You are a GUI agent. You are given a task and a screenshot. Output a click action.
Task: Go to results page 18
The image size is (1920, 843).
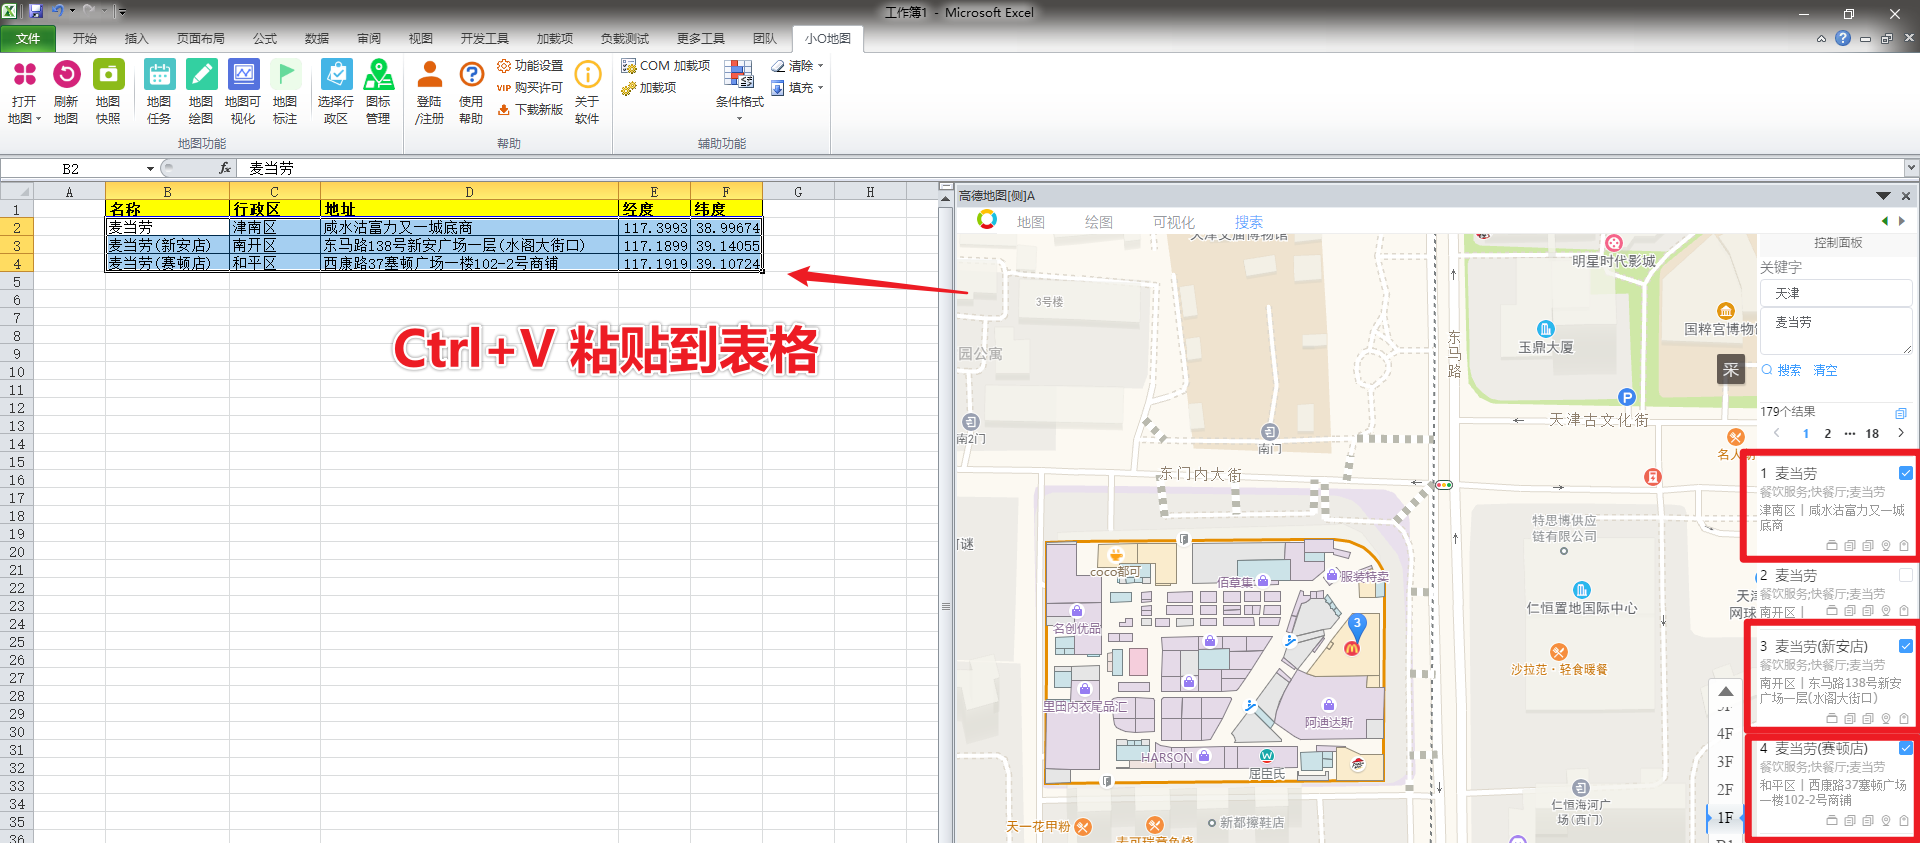[x=1872, y=433]
